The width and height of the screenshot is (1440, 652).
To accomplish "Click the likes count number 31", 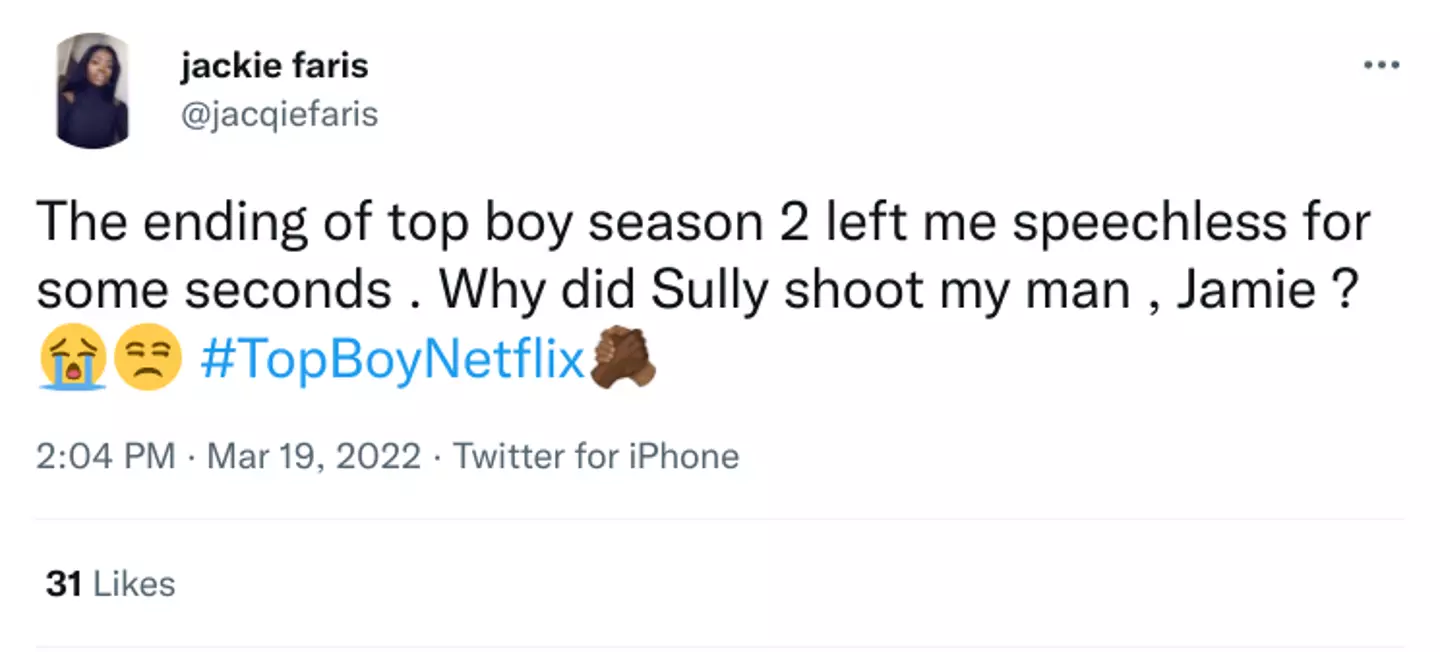I will coord(63,584).
